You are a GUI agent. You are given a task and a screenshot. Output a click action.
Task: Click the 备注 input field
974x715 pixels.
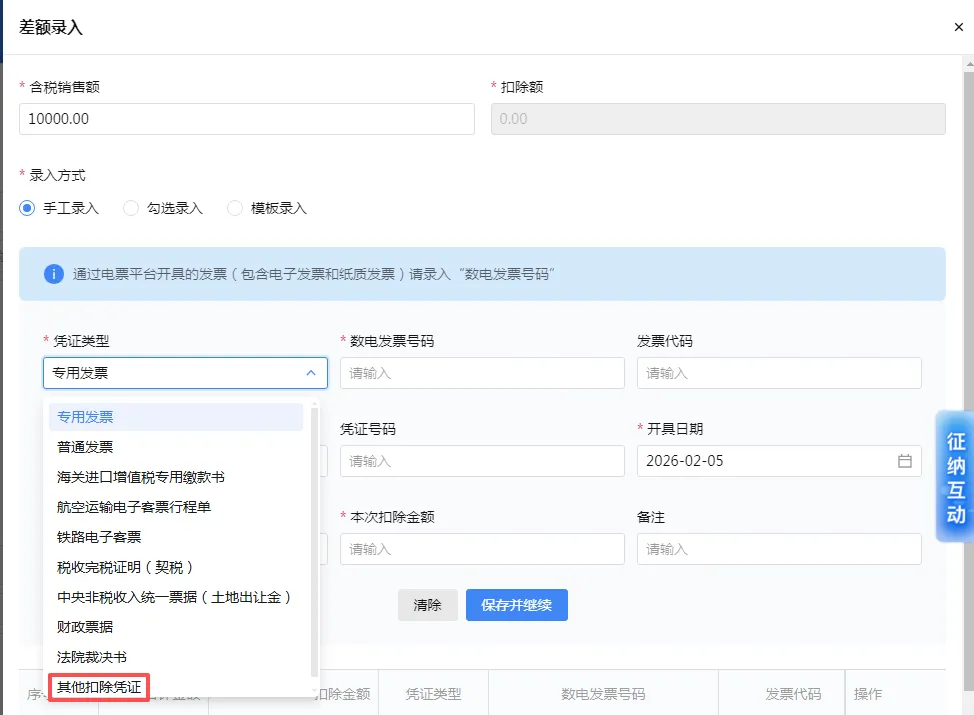pos(779,549)
